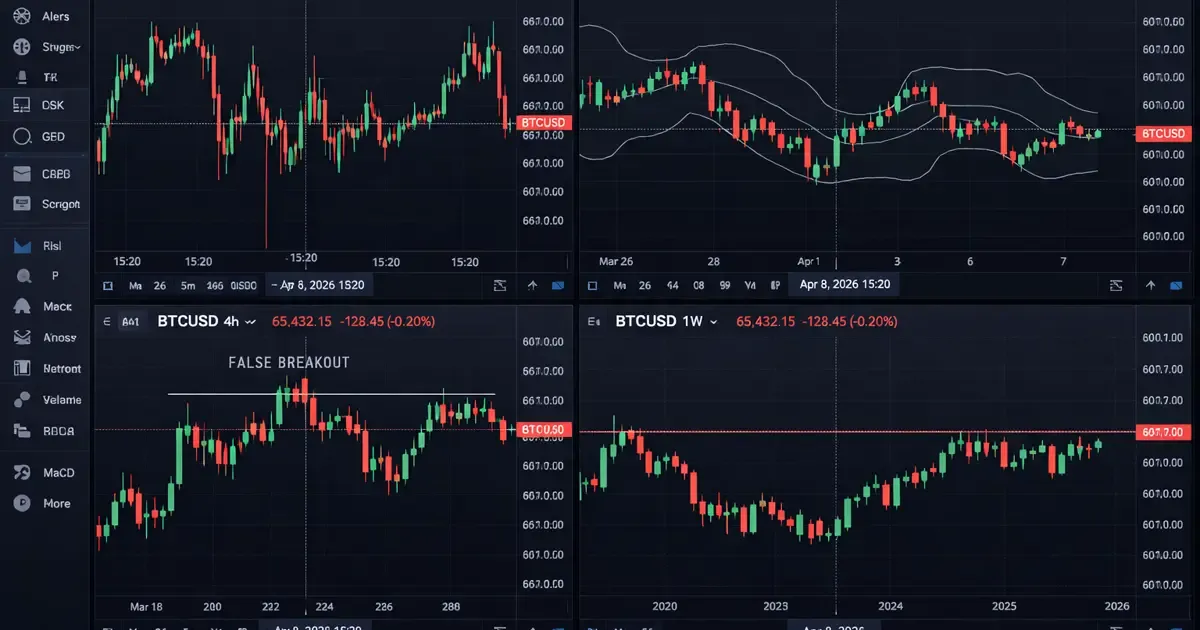Open the More sidebar menu
Image resolution: width=1200 pixels, height=630 pixels.
pyautogui.click(x=44, y=504)
